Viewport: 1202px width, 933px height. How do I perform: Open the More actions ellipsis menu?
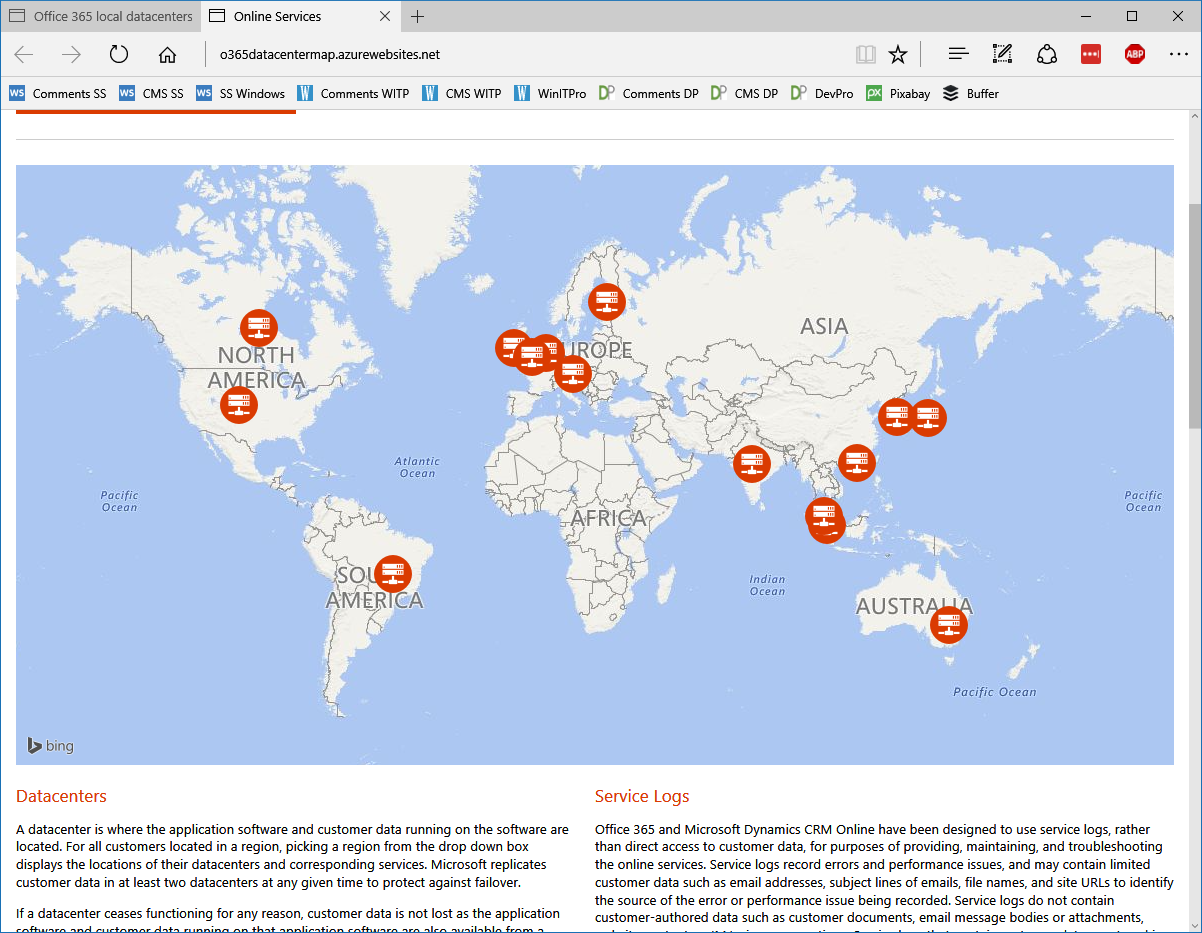click(x=1179, y=54)
